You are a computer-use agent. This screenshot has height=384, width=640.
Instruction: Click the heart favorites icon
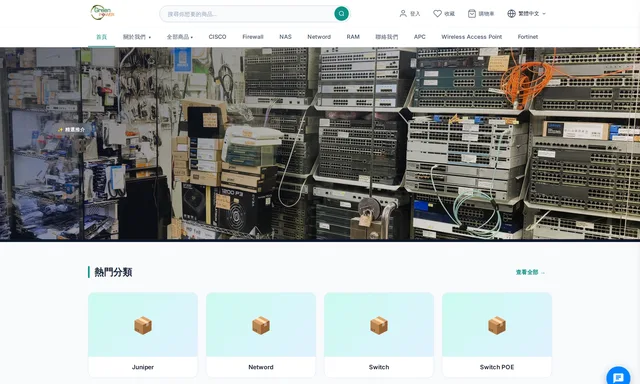pyautogui.click(x=437, y=13)
